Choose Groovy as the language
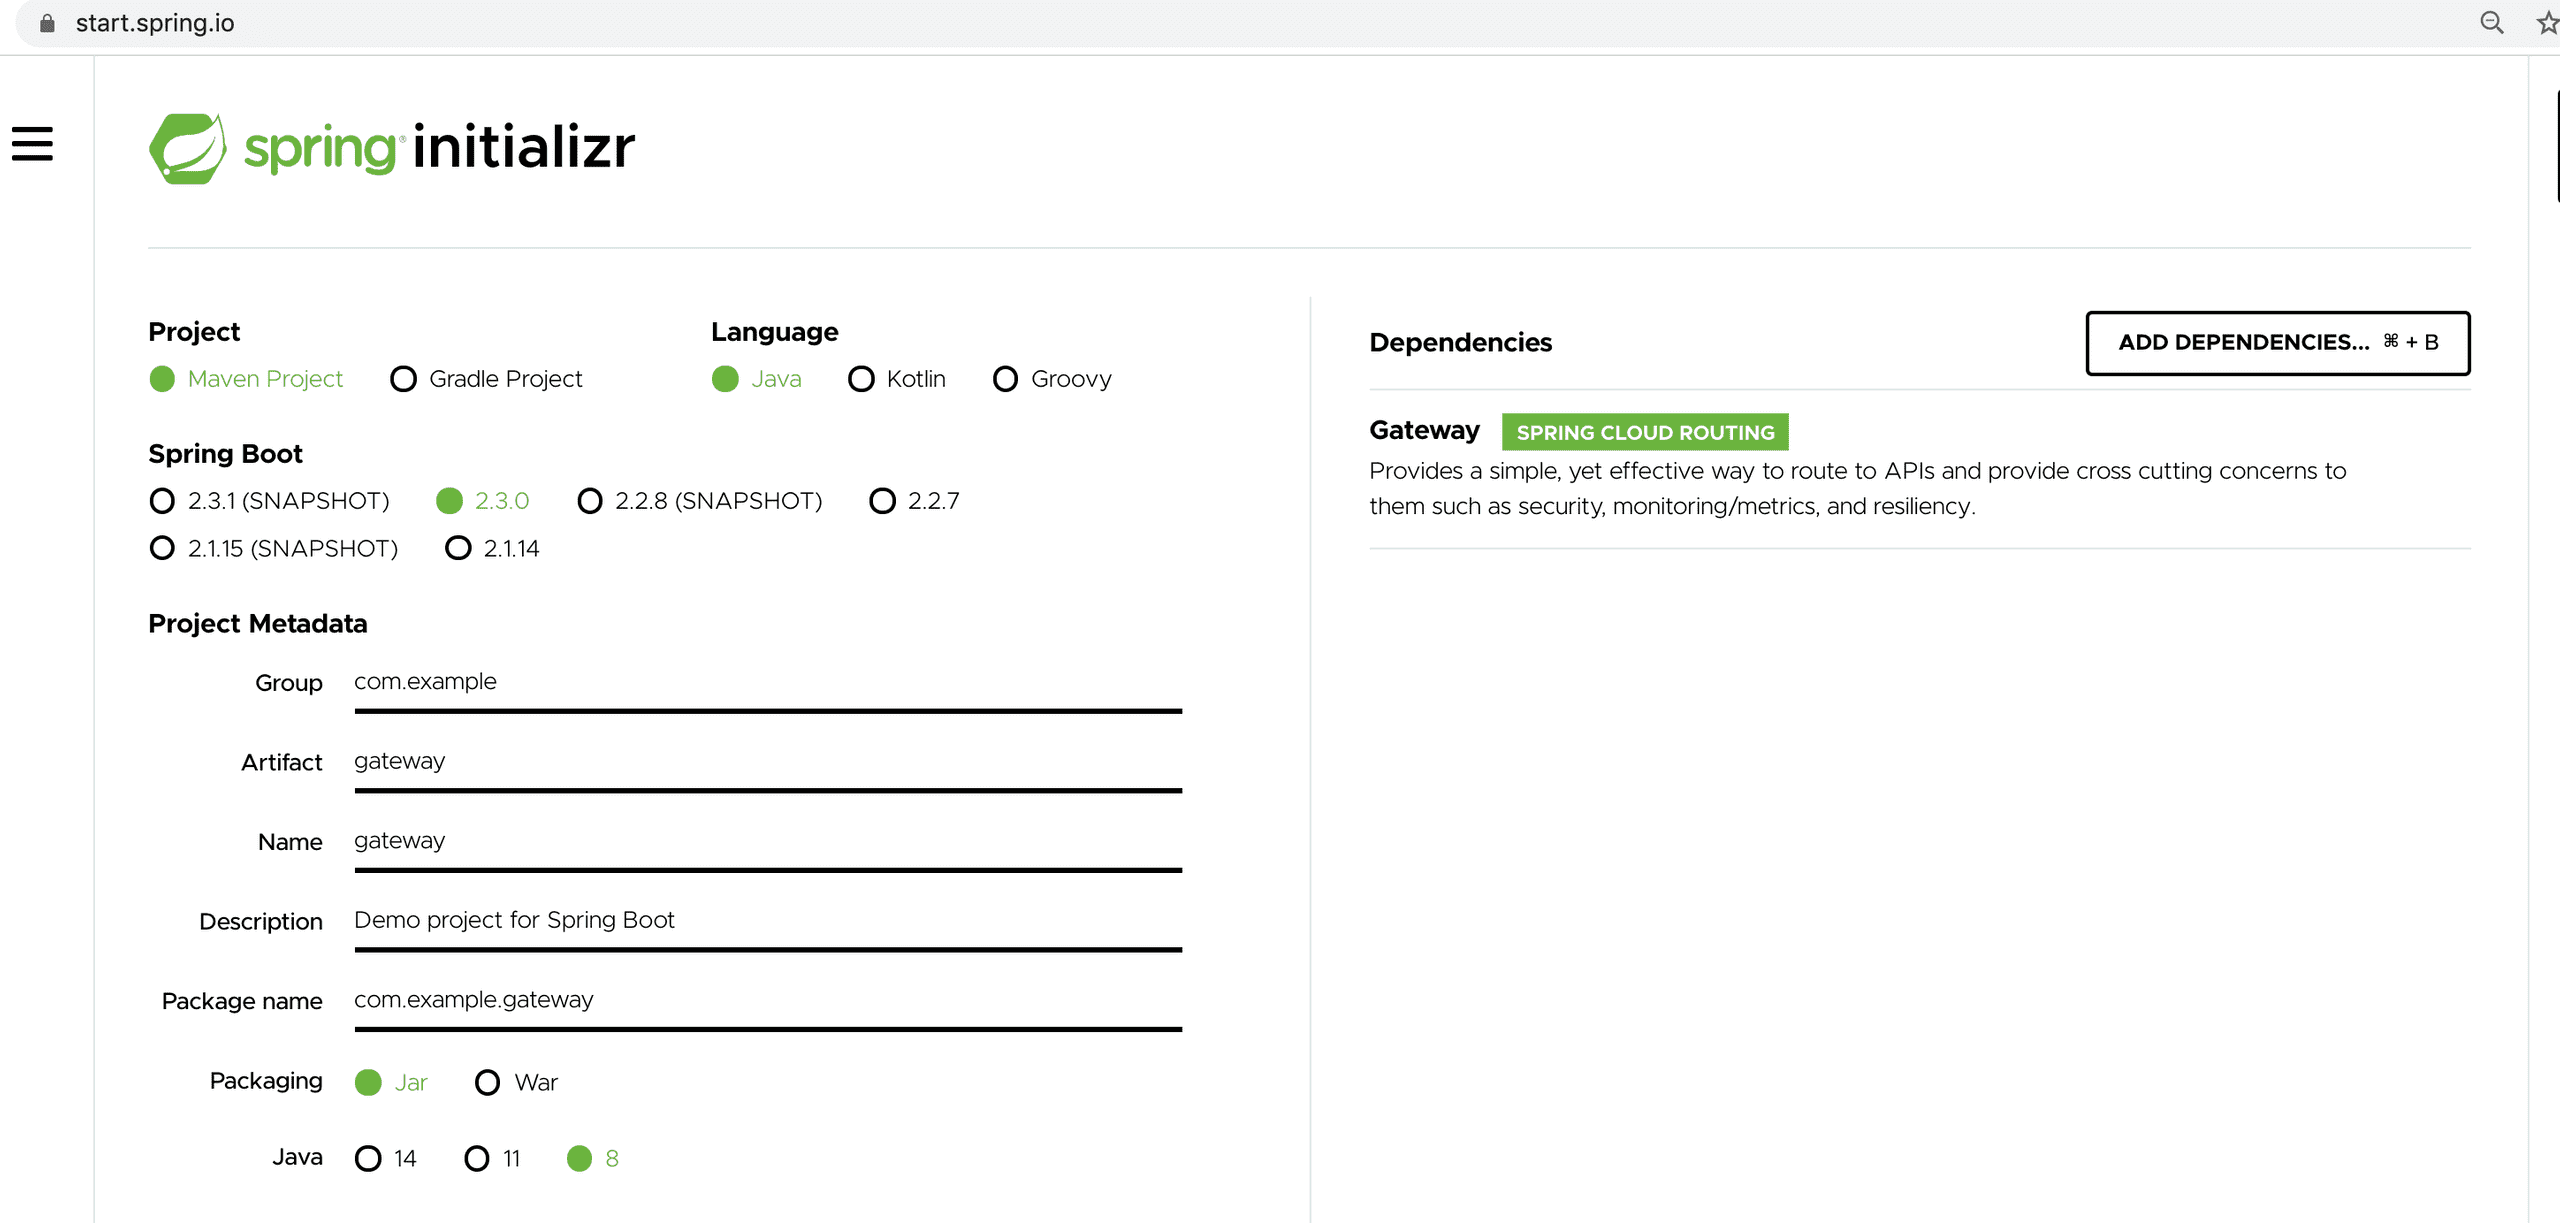 pyautogui.click(x=1052, y=379)
